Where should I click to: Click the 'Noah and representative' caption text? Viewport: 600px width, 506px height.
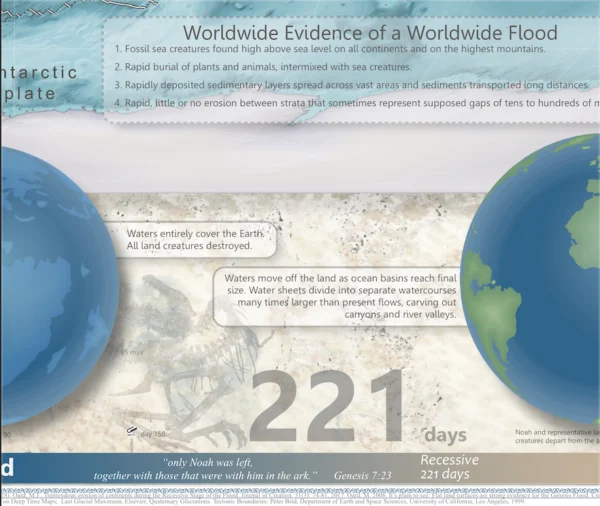[x=557, y=436]
